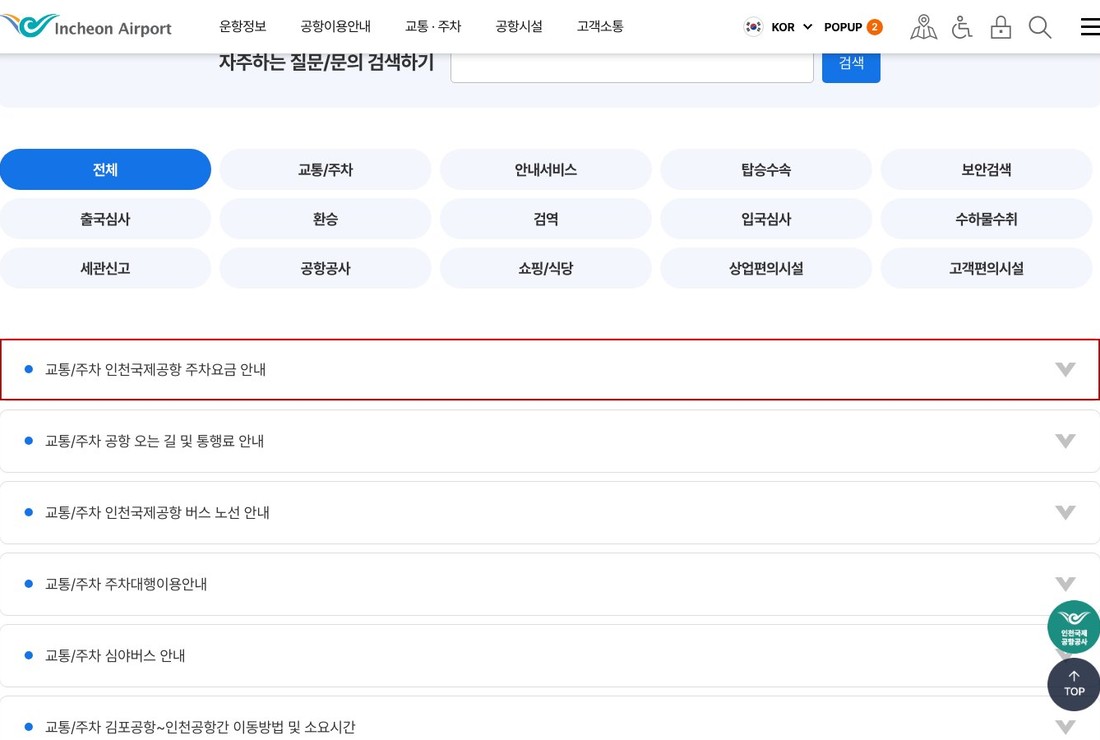Select the 출국심사 category tab
Viewport: 1100px width, 740px height.
[x=105, y=219]
